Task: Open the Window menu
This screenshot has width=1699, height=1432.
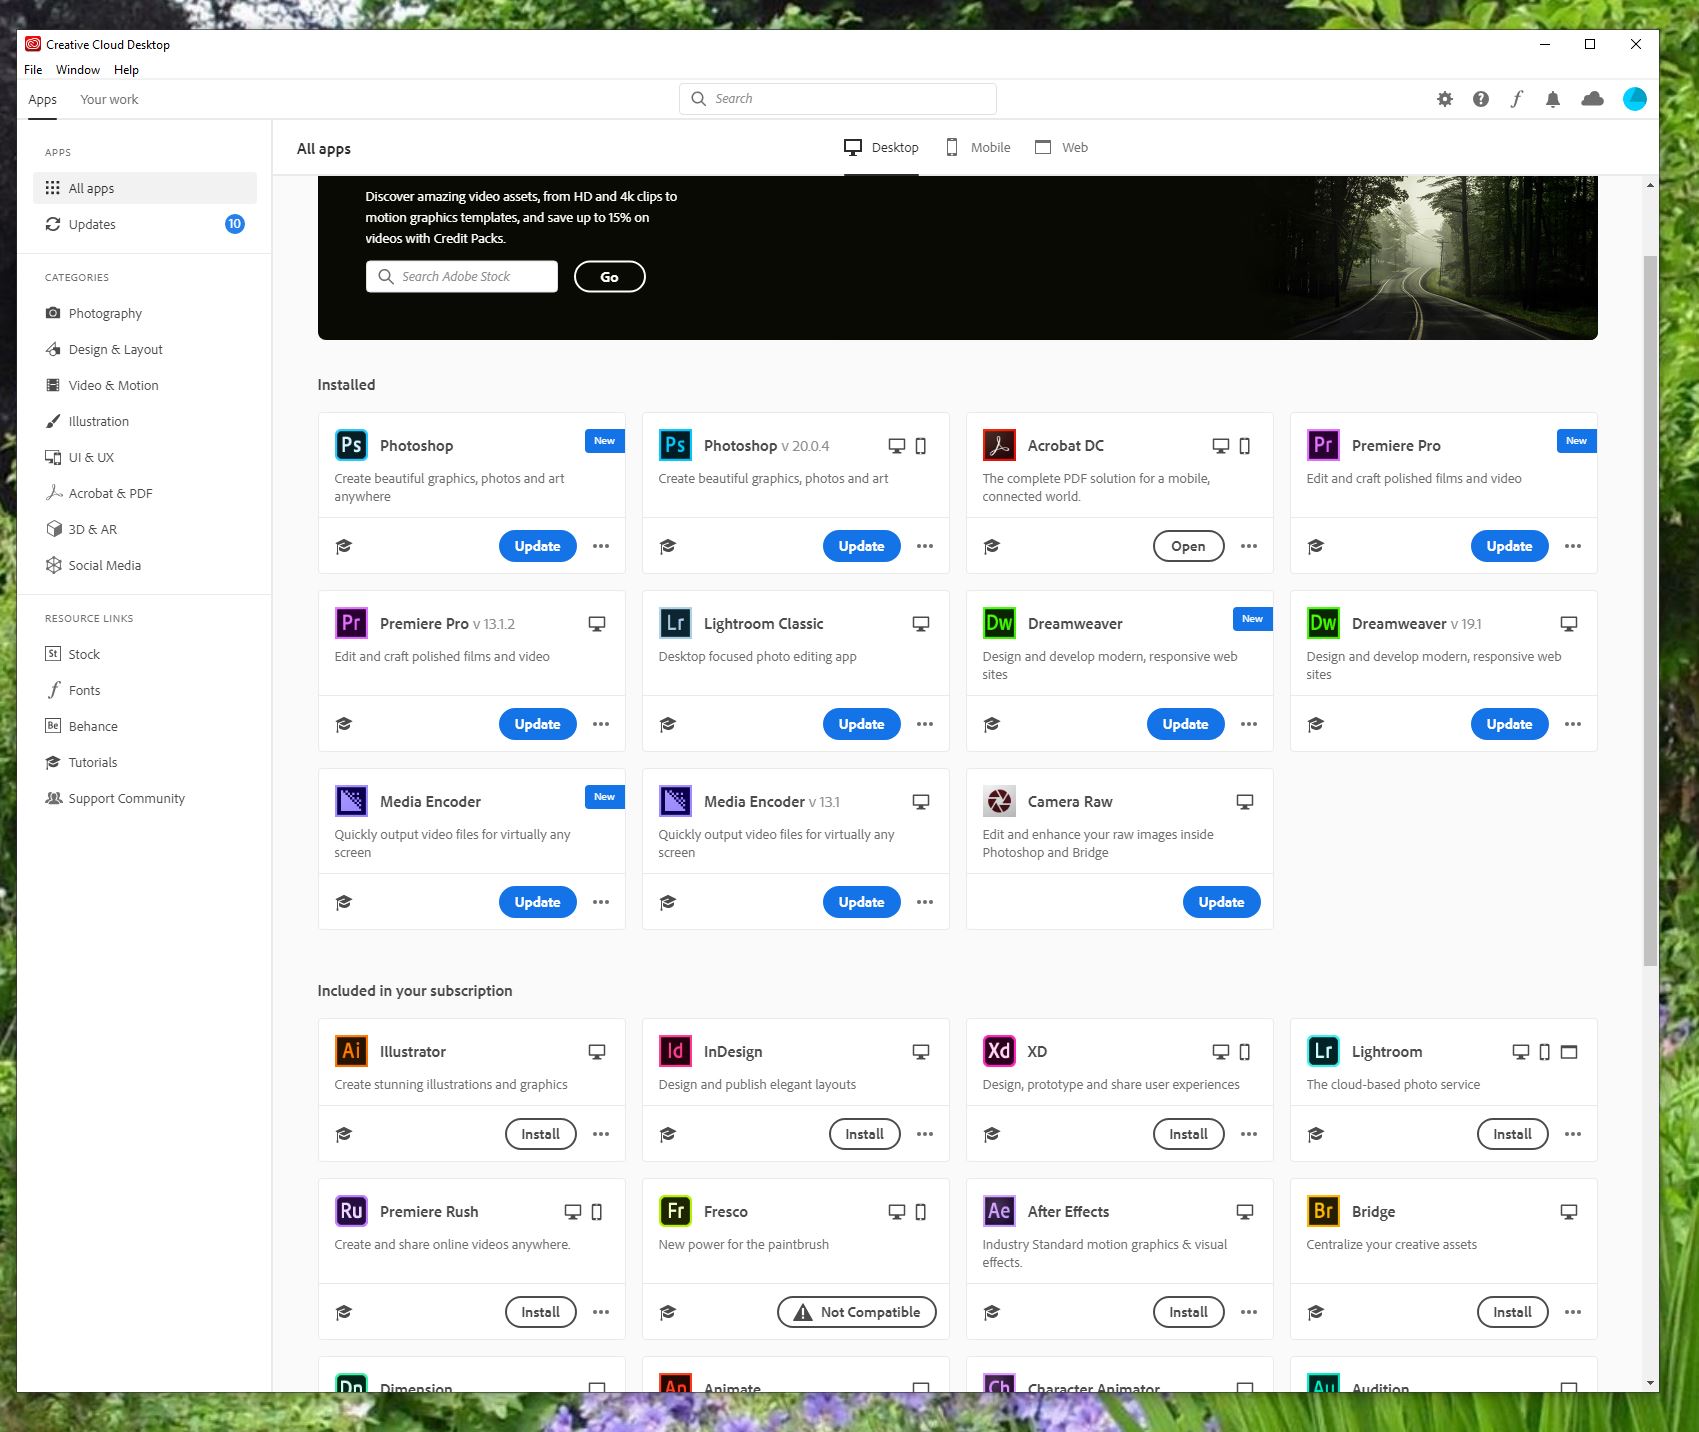Action: coord(77,69)
